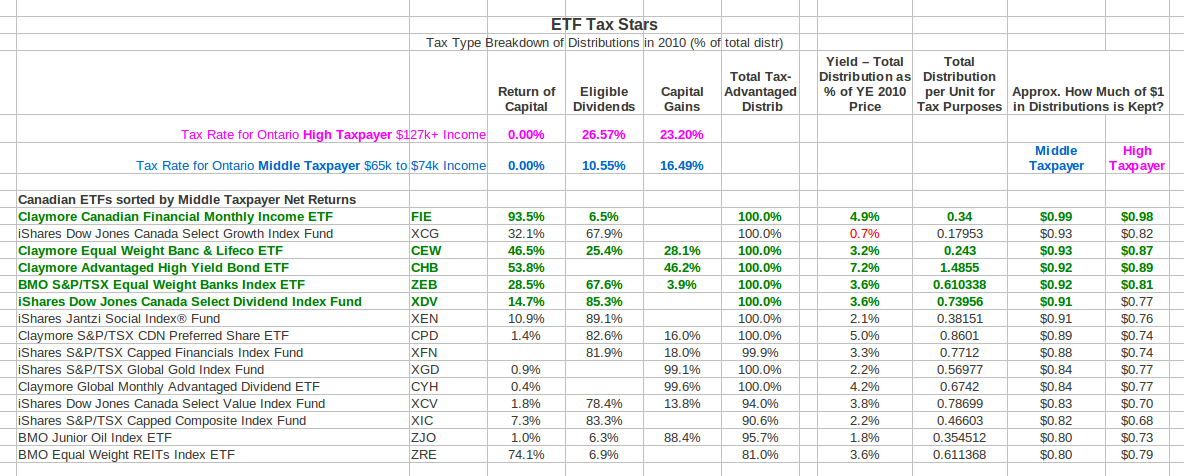Click the 88.4% capital gains cell

pos(682,437)
